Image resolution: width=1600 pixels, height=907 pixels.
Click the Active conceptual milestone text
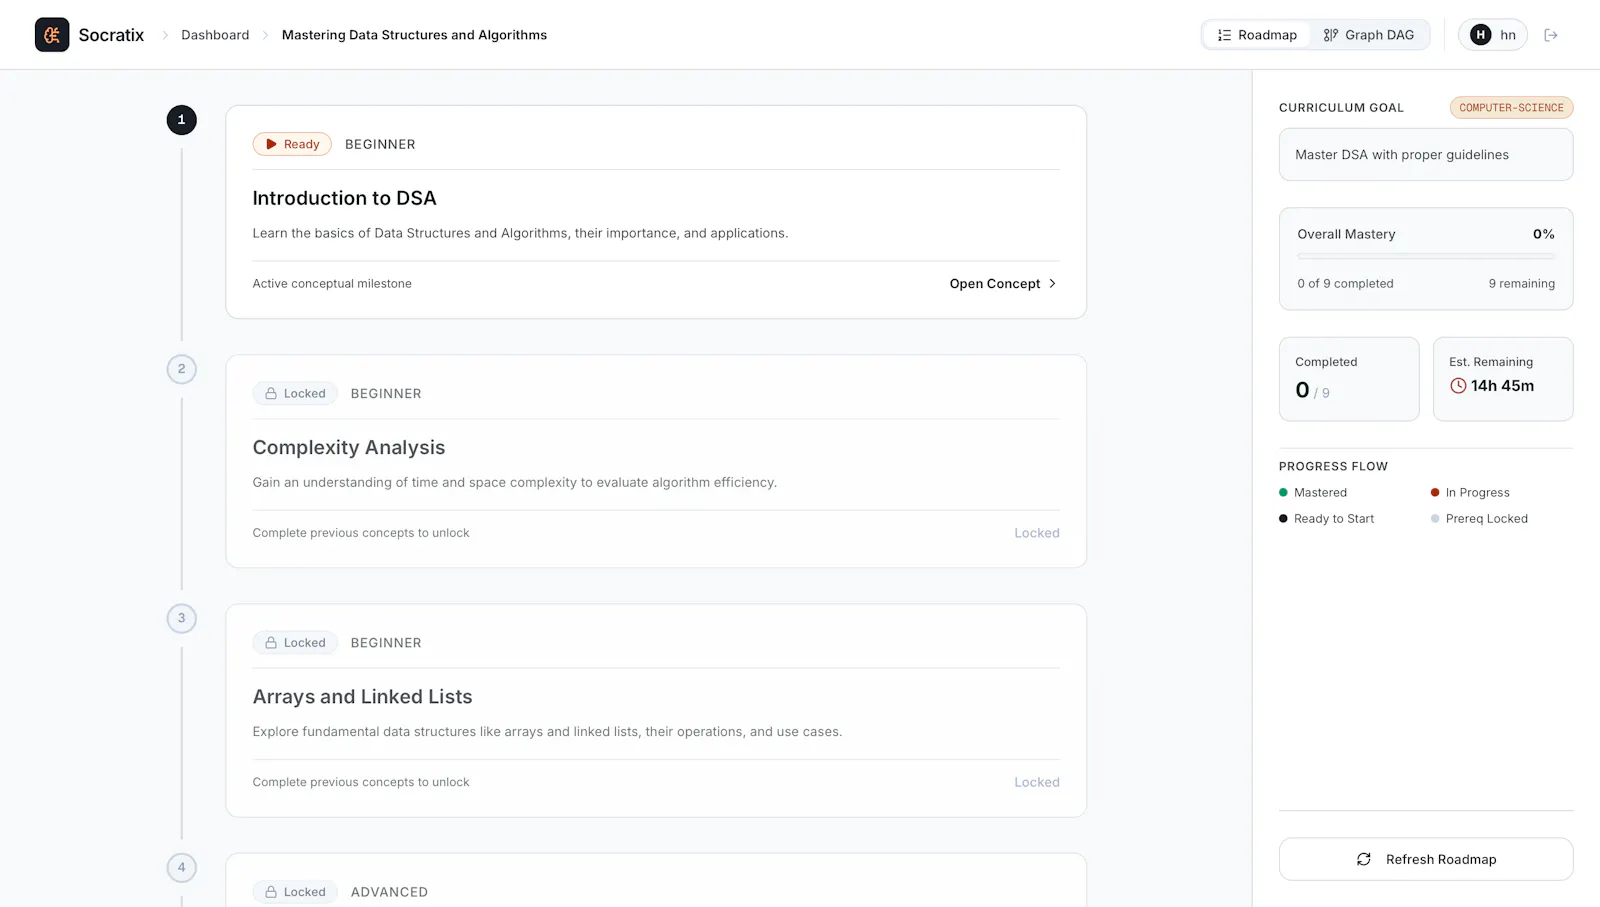pos(332,284)
